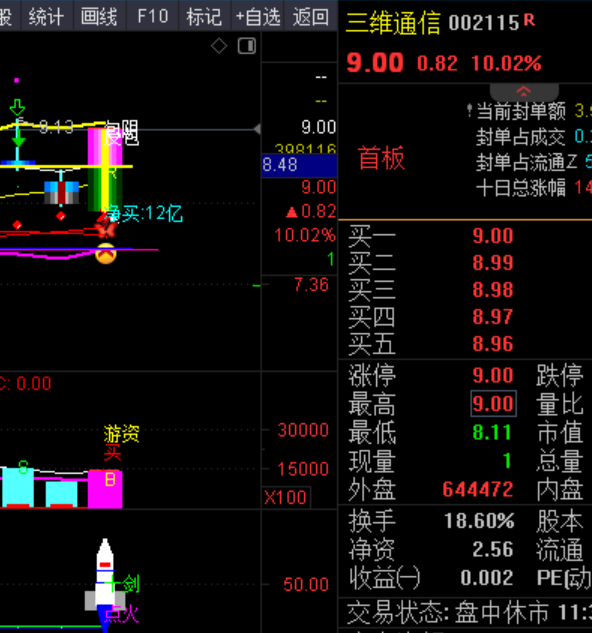The height and width of the screenshot is (633, 592).
Task: Click the 买一 bid price 9.00
Action: pos(493,236)
